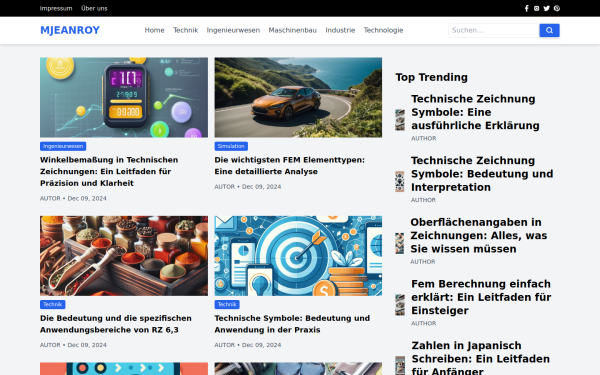
Task: Click AUTHOR label under 'Fem Berechnung' item
Action: coord(424,323)
